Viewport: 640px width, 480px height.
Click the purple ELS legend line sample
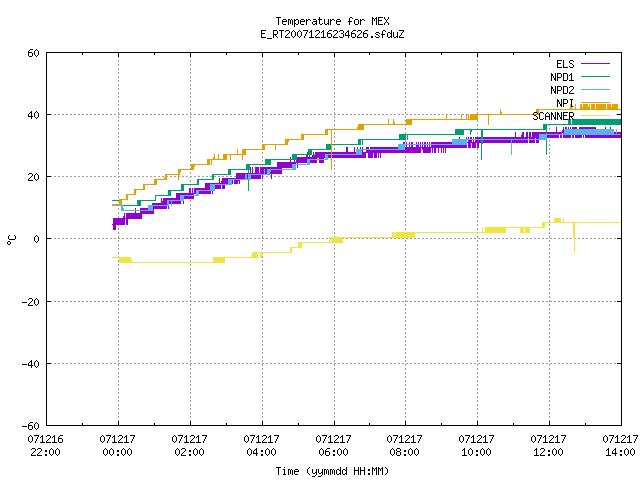pyautogui.click(x=595, y=64)
